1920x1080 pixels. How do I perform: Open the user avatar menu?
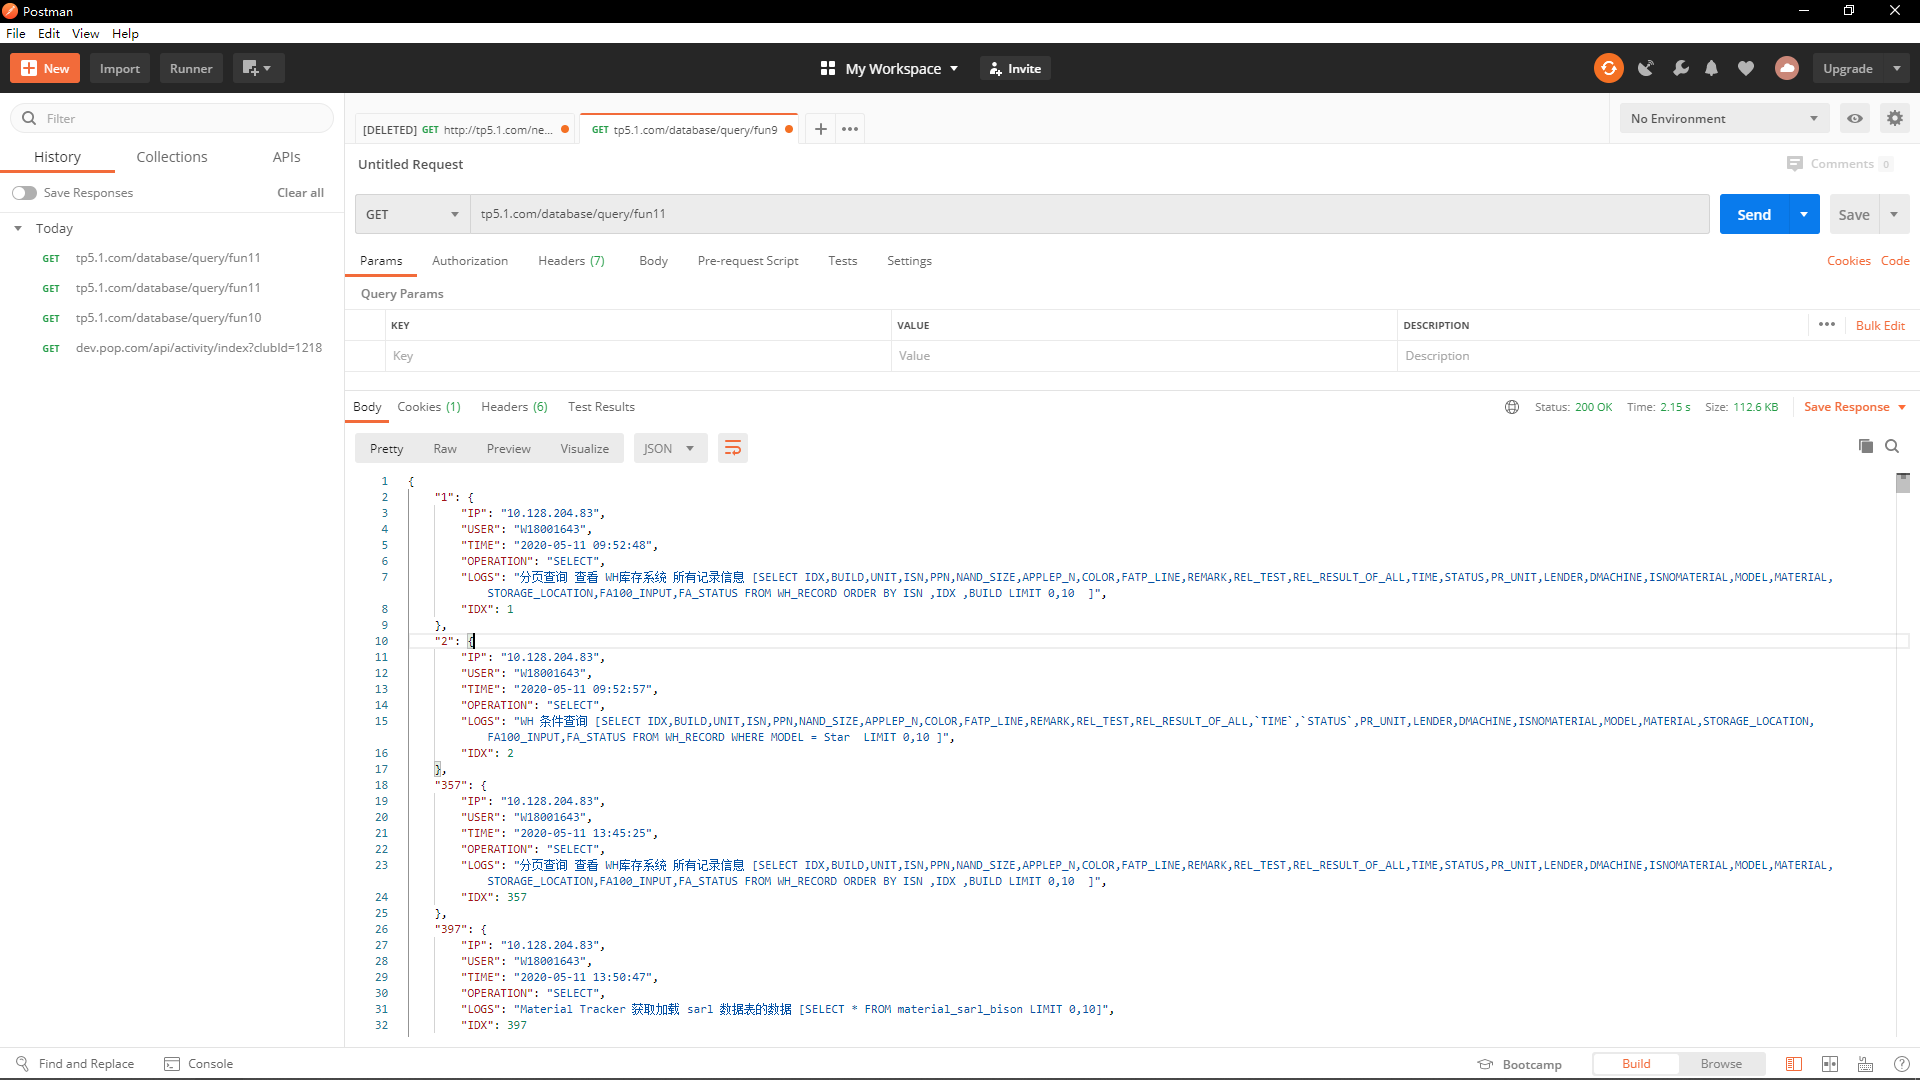1787,68
